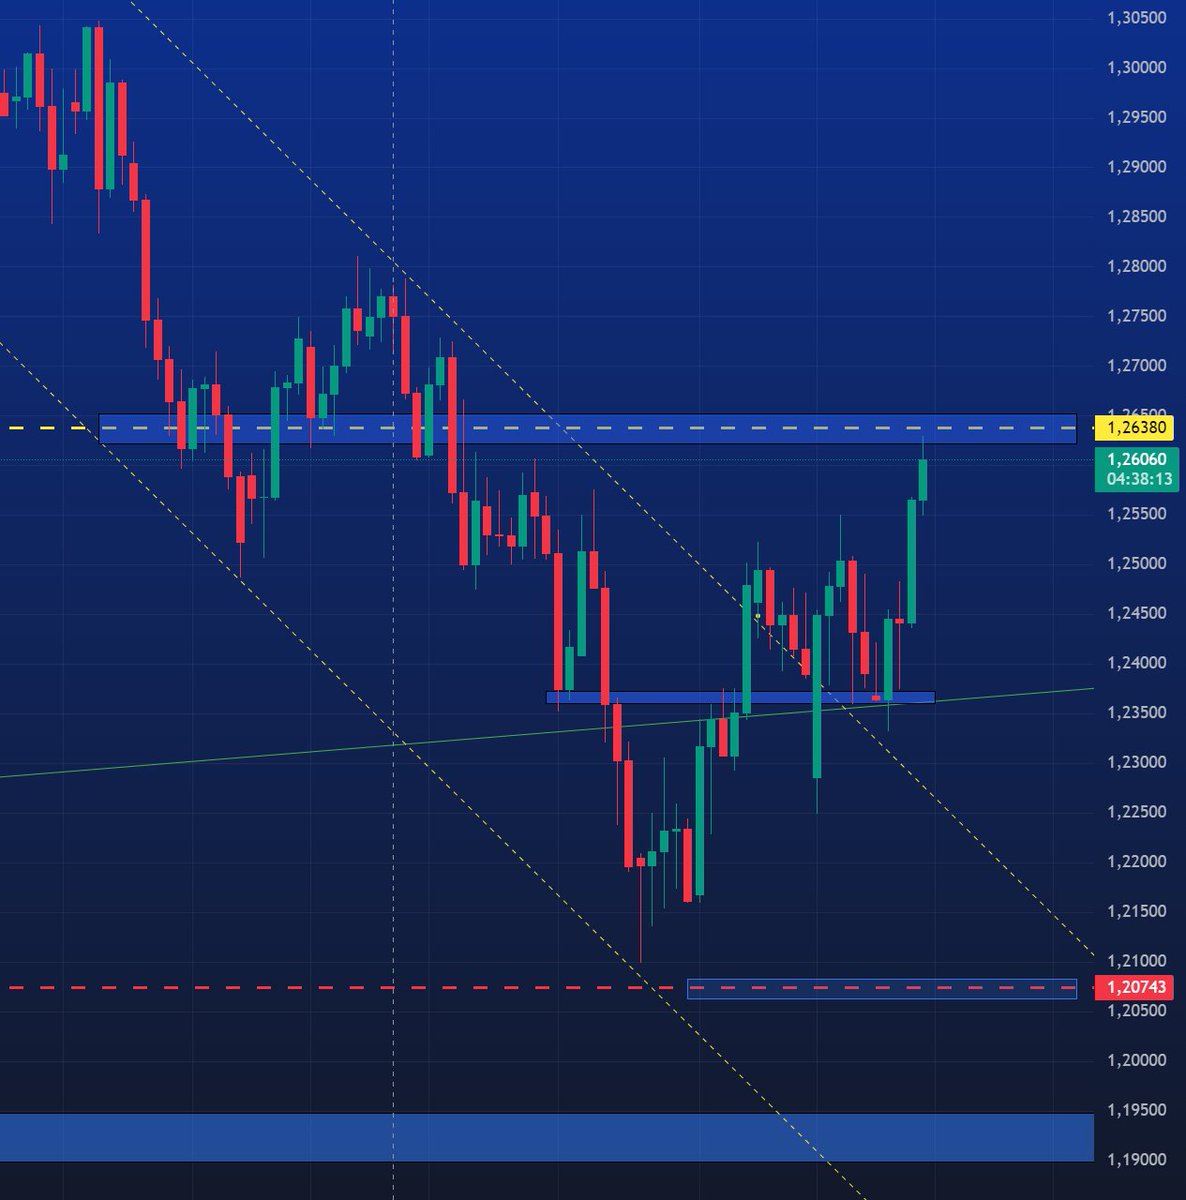Click the 1,24500 price axis label
1186x1200 pixels.
tap(1136, 614)
